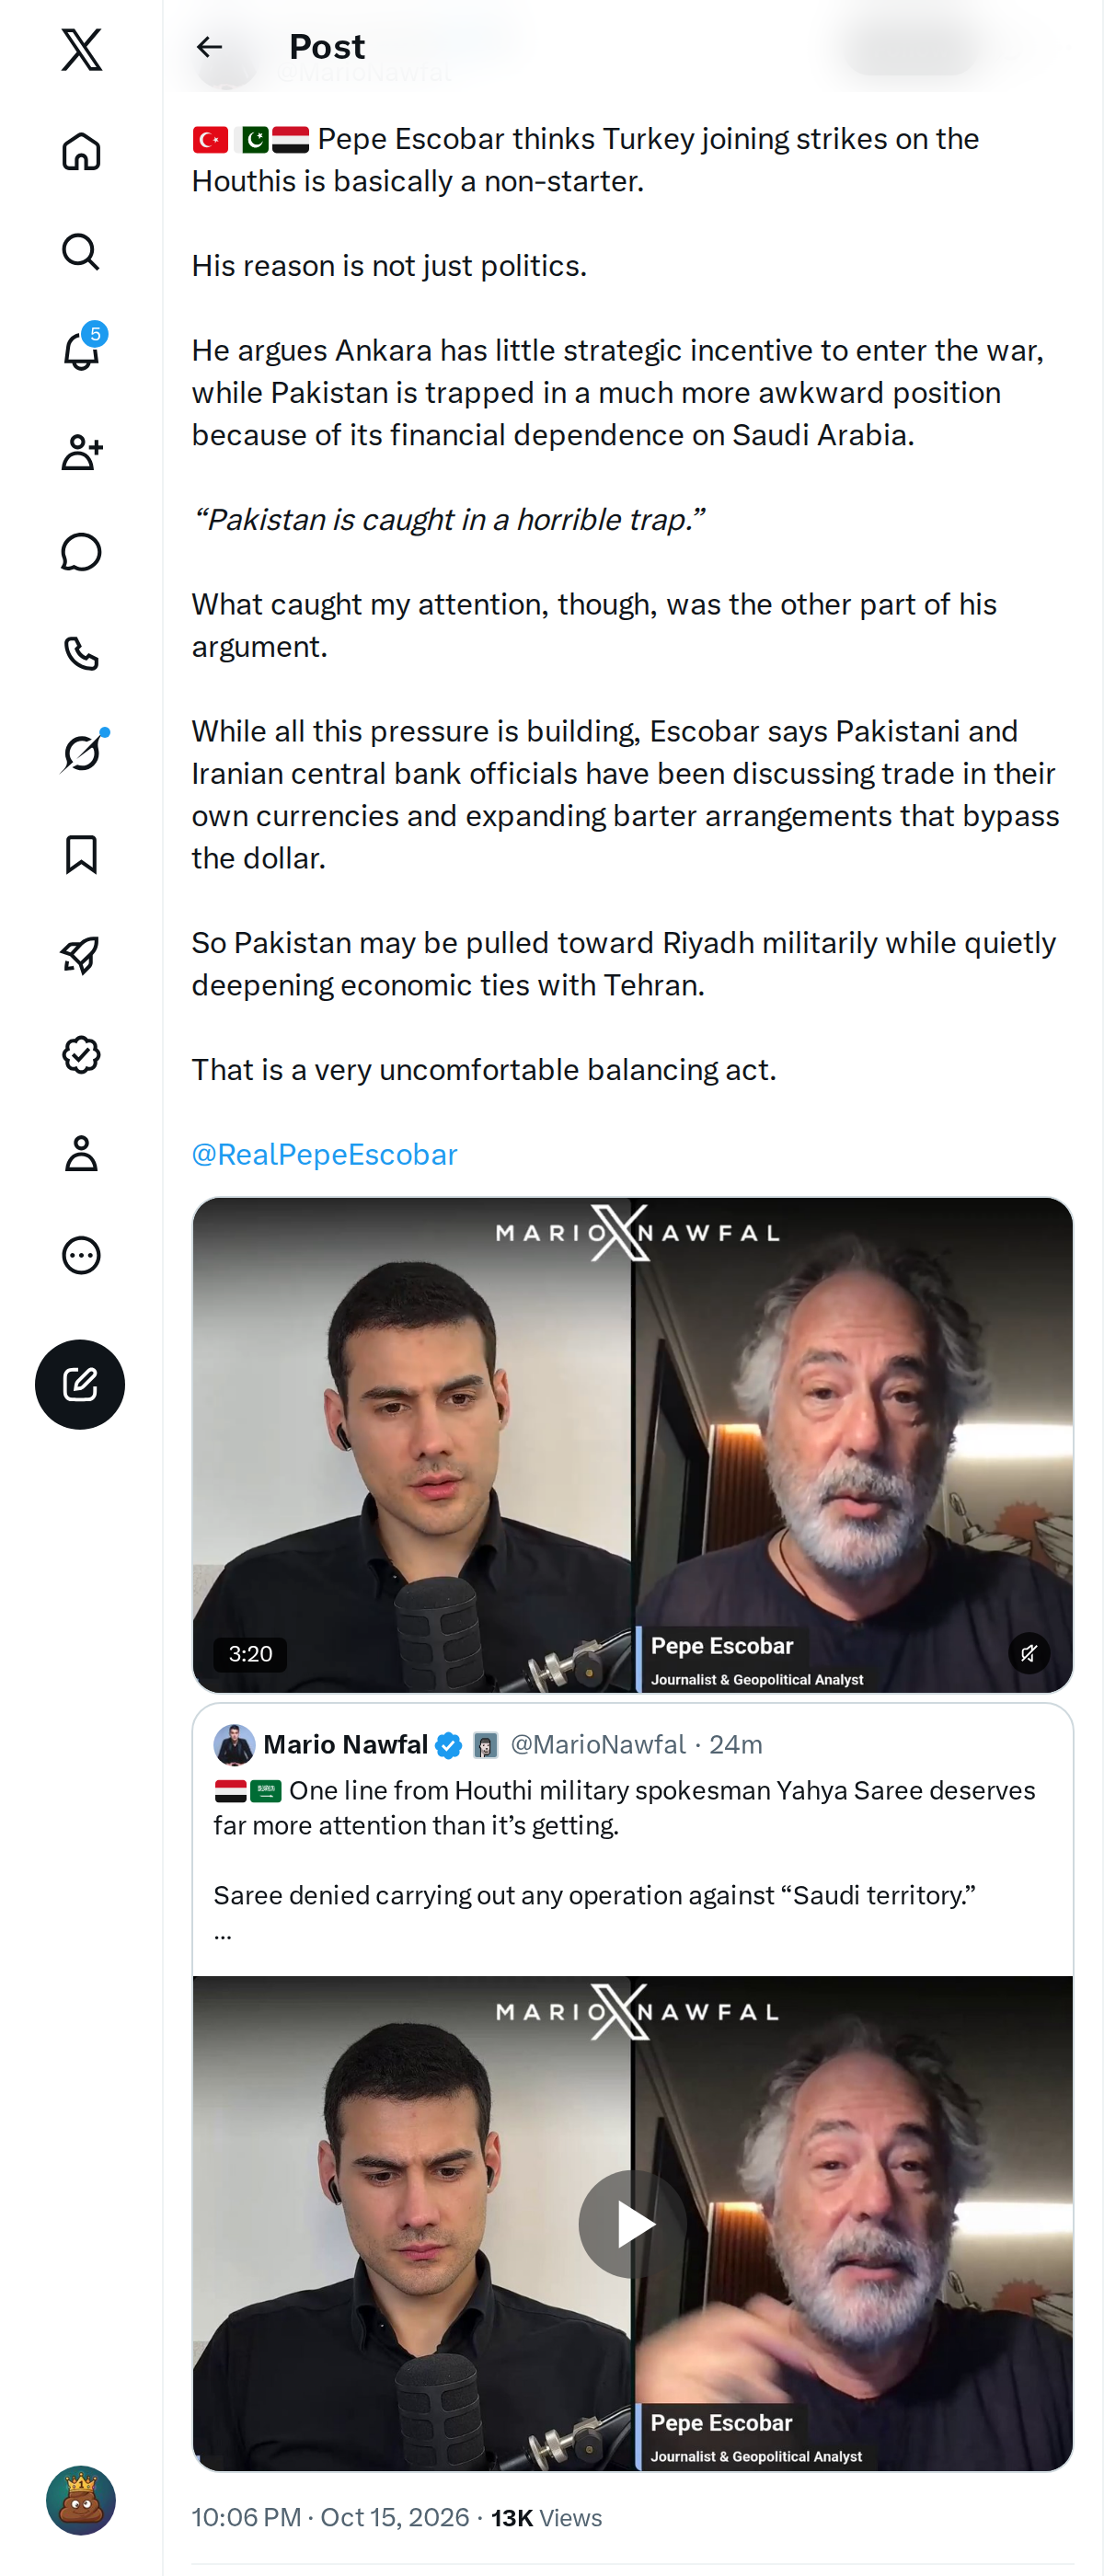Image resolution: width=1104 pixels, height=2576 pixels.
Task: Unmute the first video's sound
Action: click(x=1028, y=1653)
